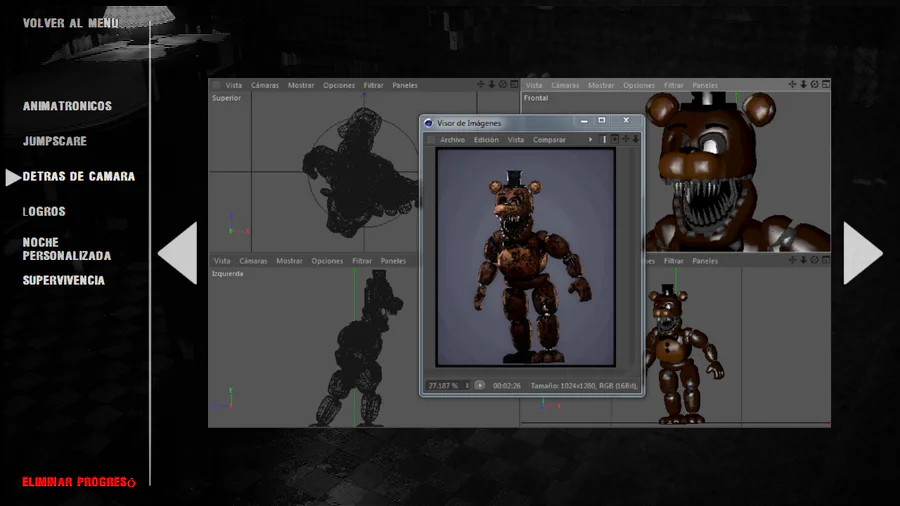
Task: Click the Tamaño: 1024x1280 status text
Action: coord(584,386)
